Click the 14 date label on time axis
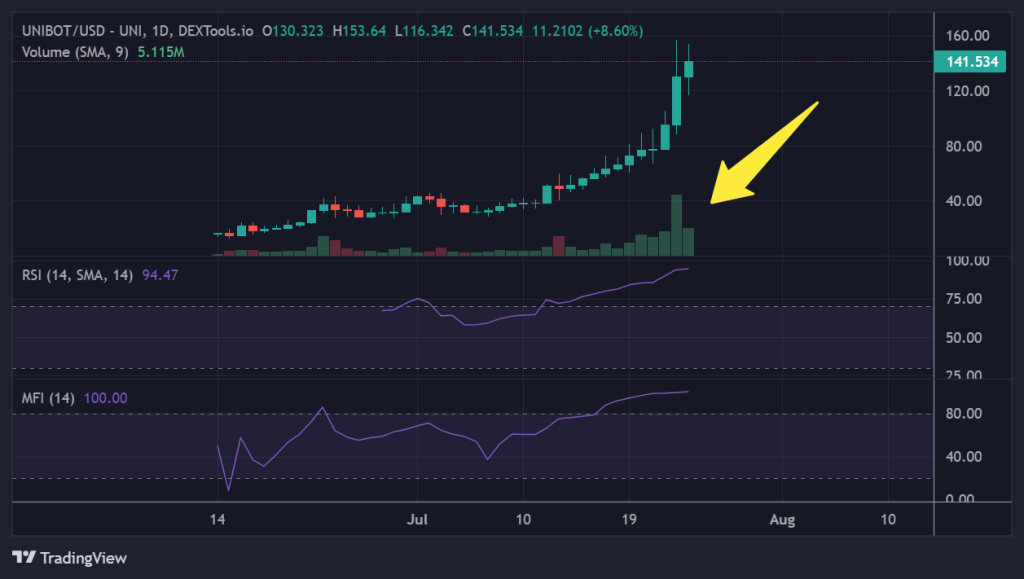The image size is (1024, 579). coord(217,520)
